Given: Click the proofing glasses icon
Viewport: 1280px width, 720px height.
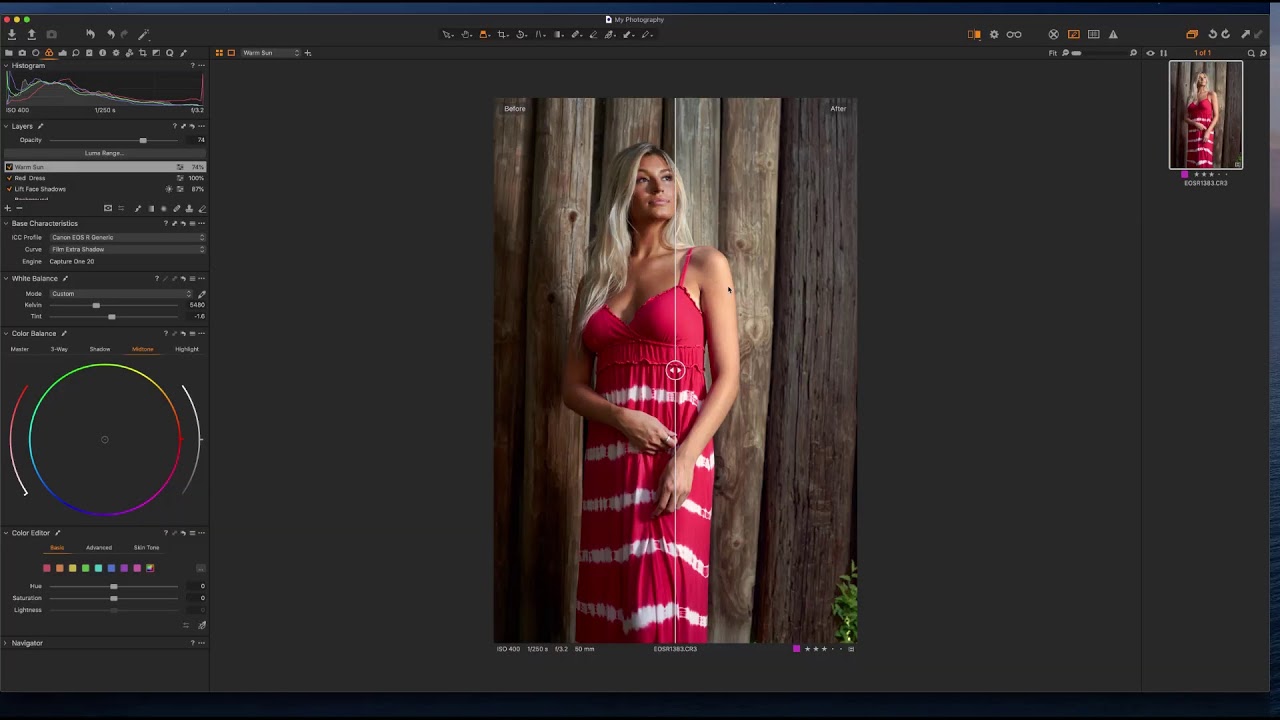Looking at the screenshot, I should click(1014, 34).
